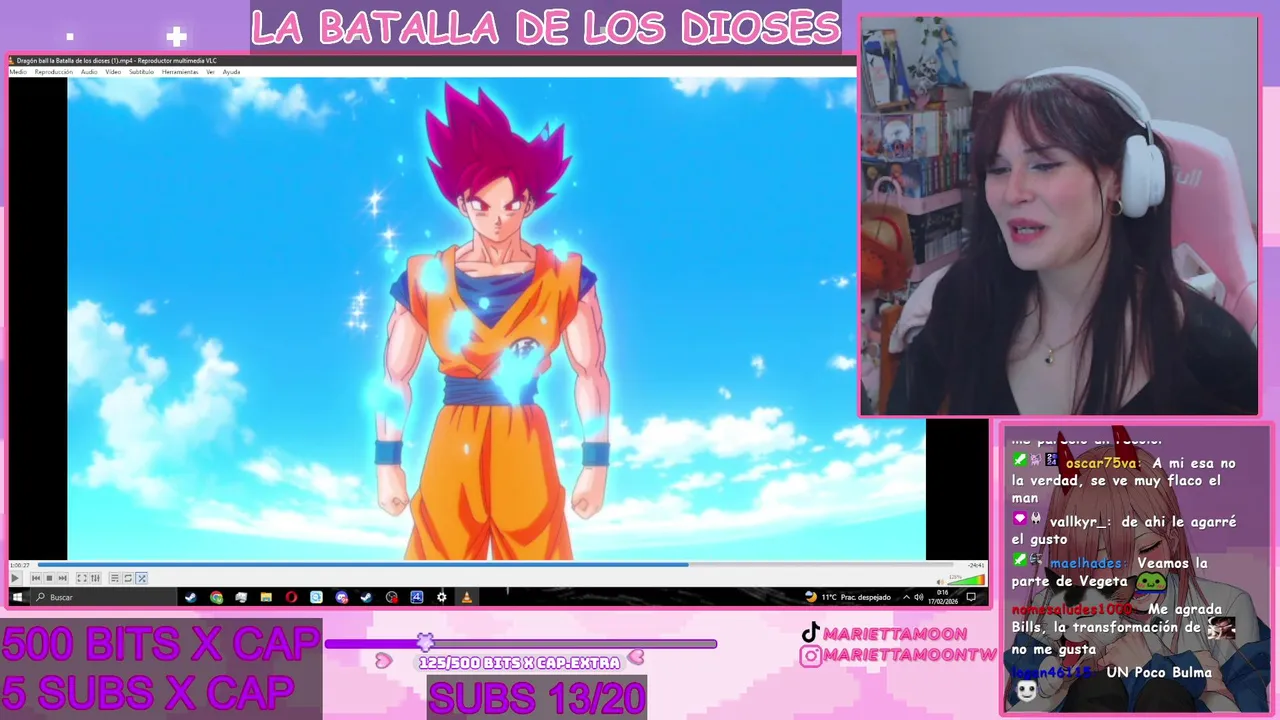Click chat username maelhades
1280x720 pixels.
(1087, 563)
